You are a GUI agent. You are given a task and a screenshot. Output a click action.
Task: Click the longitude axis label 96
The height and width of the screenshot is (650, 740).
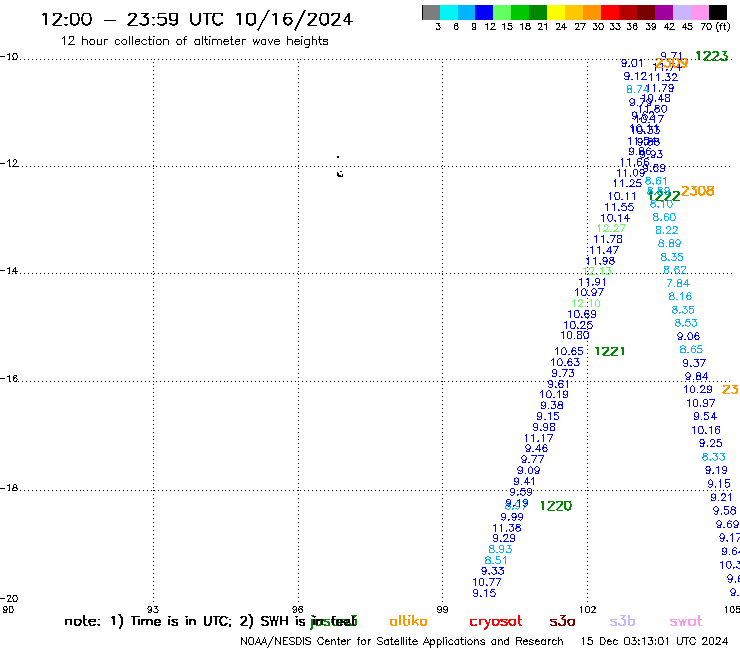(x=297, y=609)
